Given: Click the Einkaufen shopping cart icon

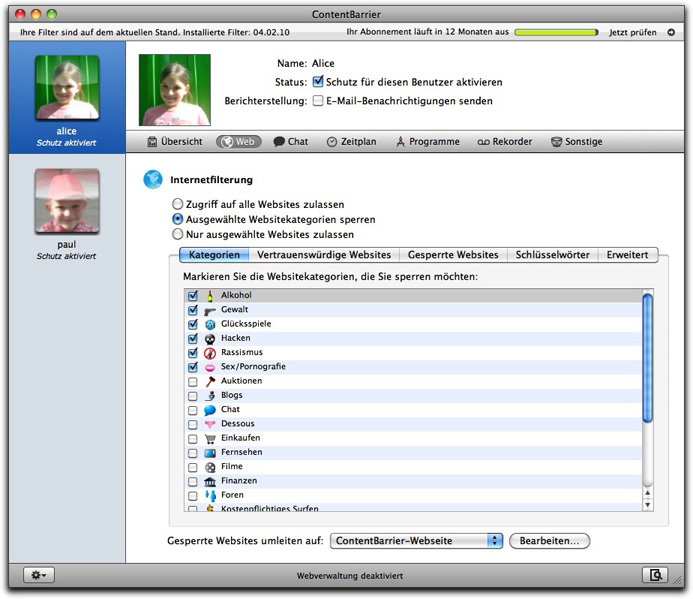Looking at the screenshot, I should coord(210,439).
